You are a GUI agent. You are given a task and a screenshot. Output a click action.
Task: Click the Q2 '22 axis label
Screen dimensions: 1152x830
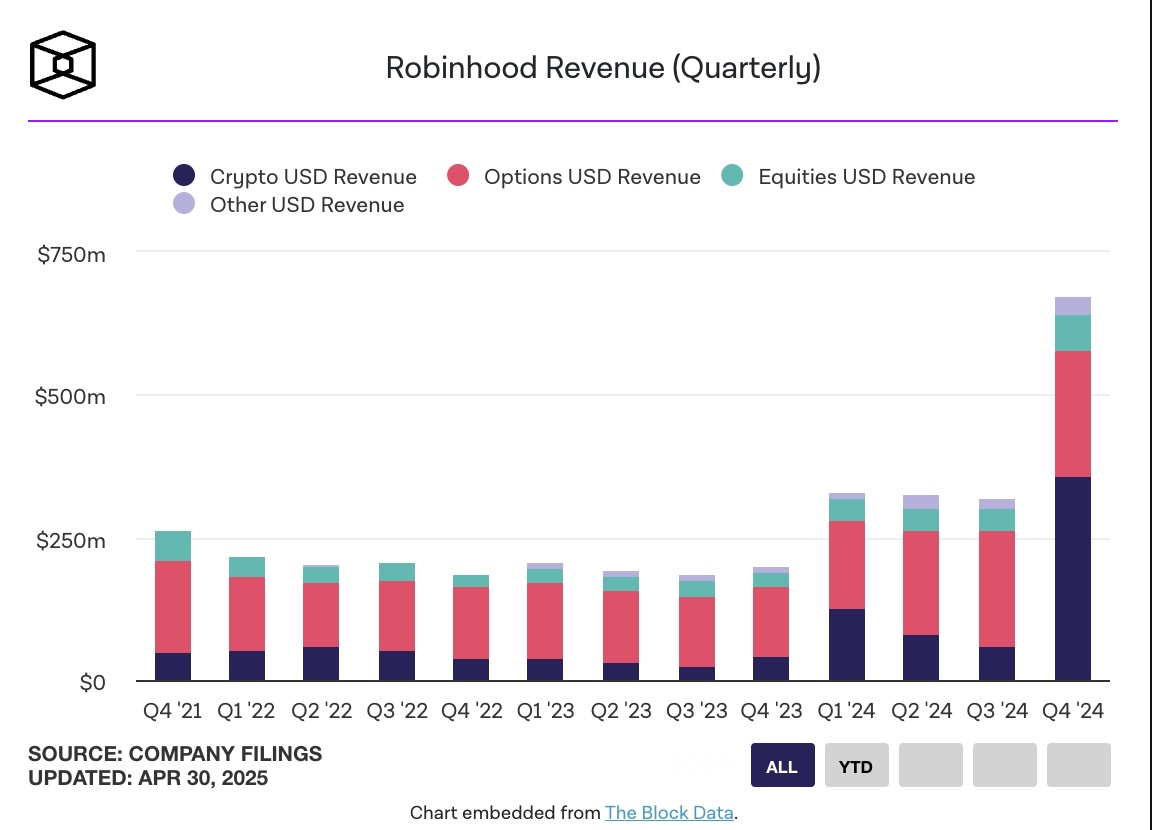click(x=322, y=711)
